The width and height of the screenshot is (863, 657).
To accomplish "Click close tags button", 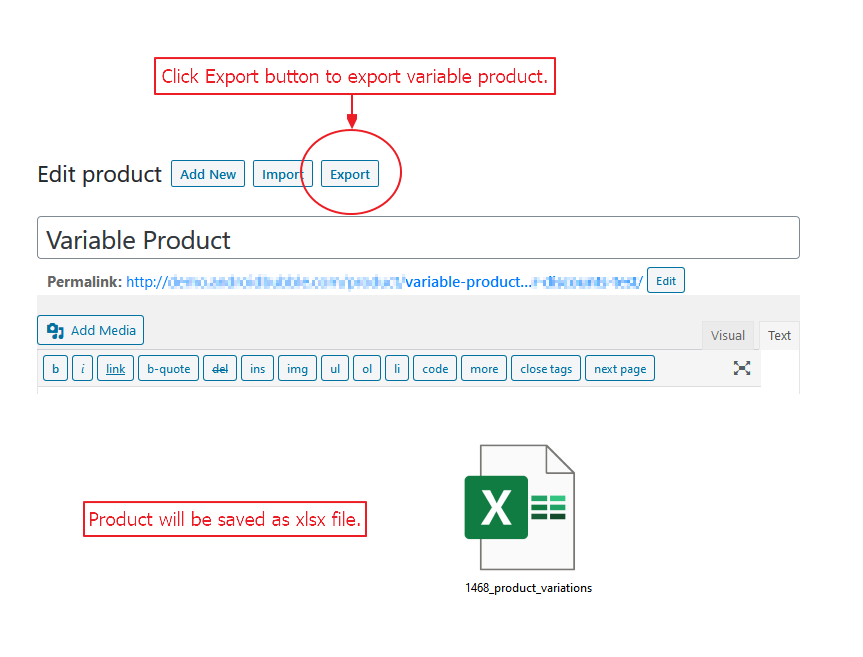I will (x=546, y=369).
